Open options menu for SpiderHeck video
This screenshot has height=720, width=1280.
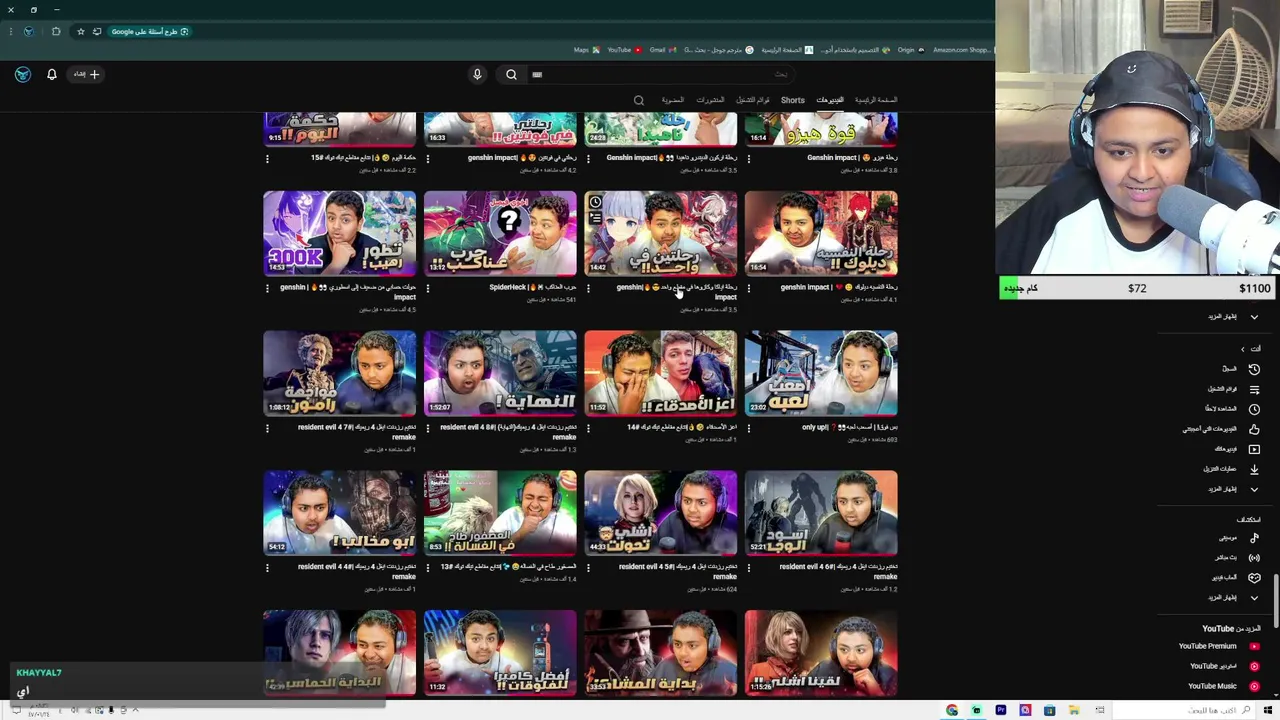pos(427,288)
